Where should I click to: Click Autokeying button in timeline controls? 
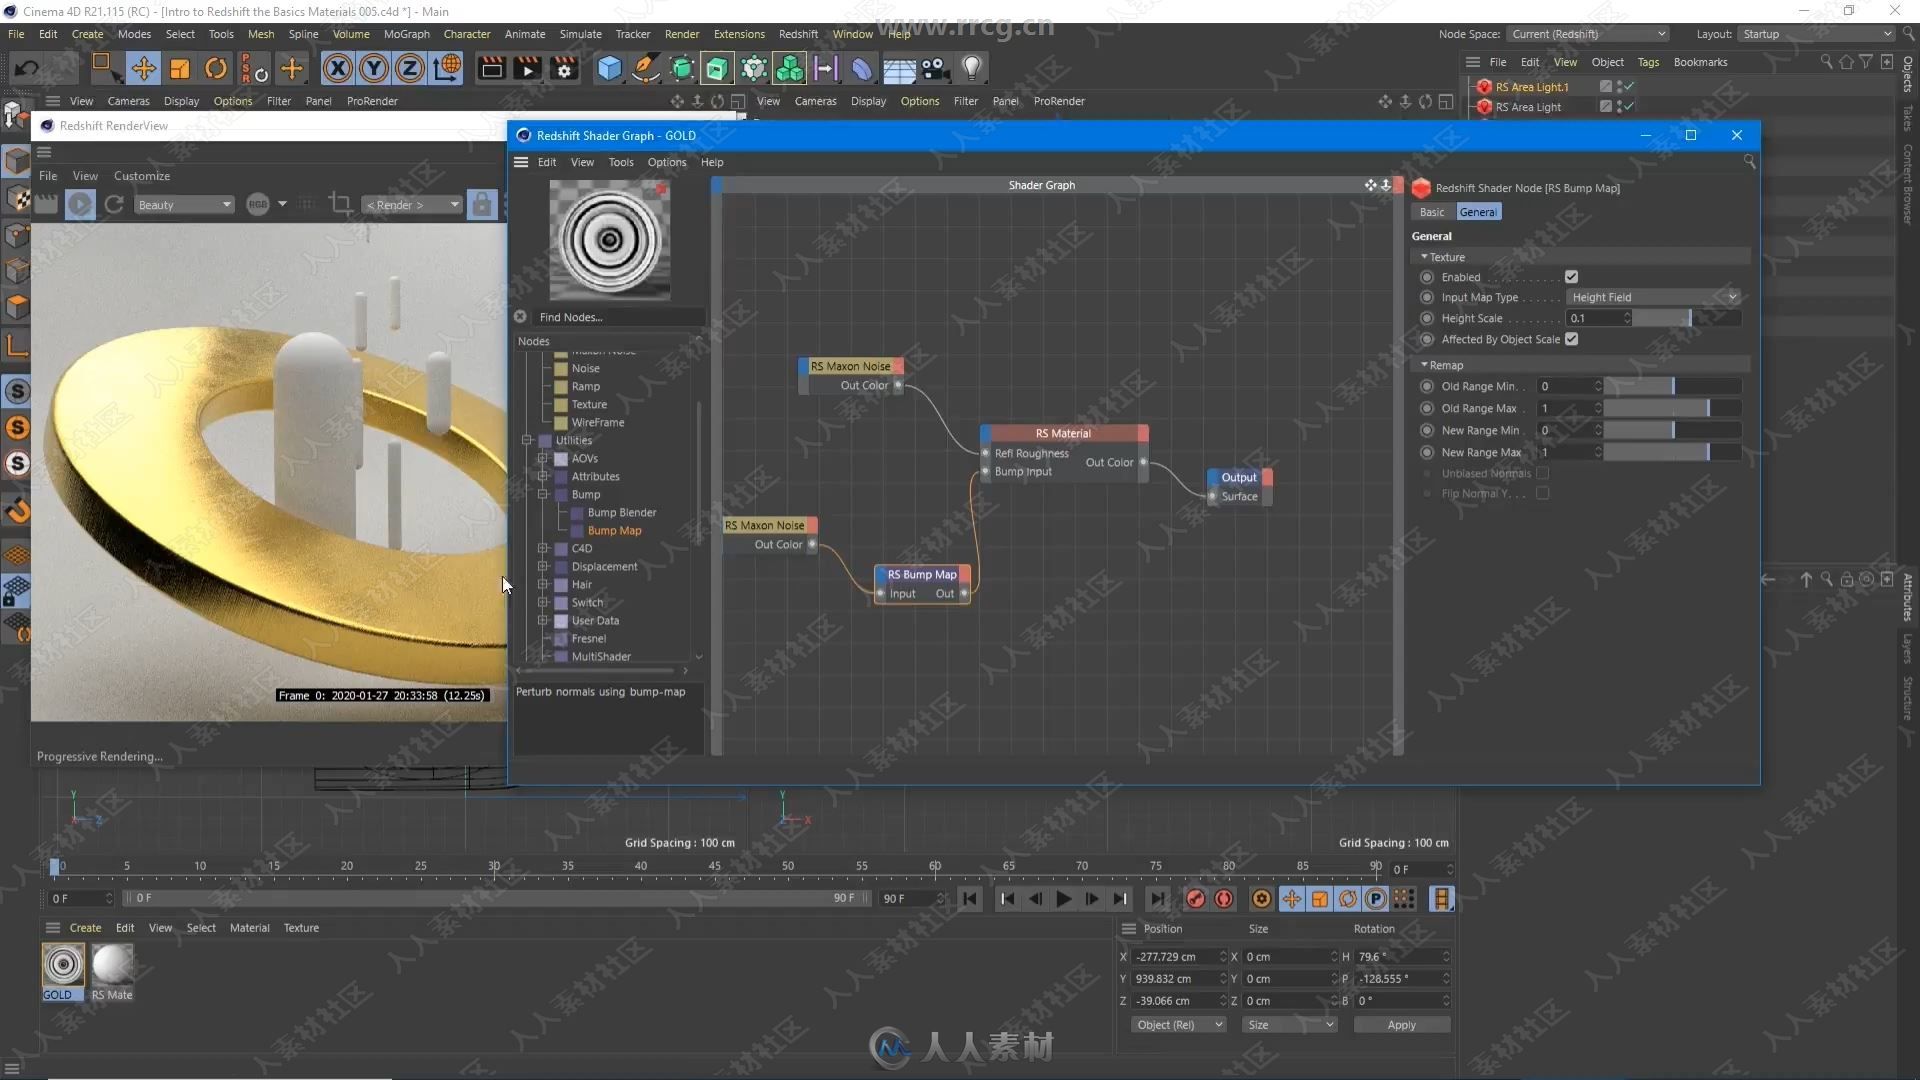[1224, 898]
